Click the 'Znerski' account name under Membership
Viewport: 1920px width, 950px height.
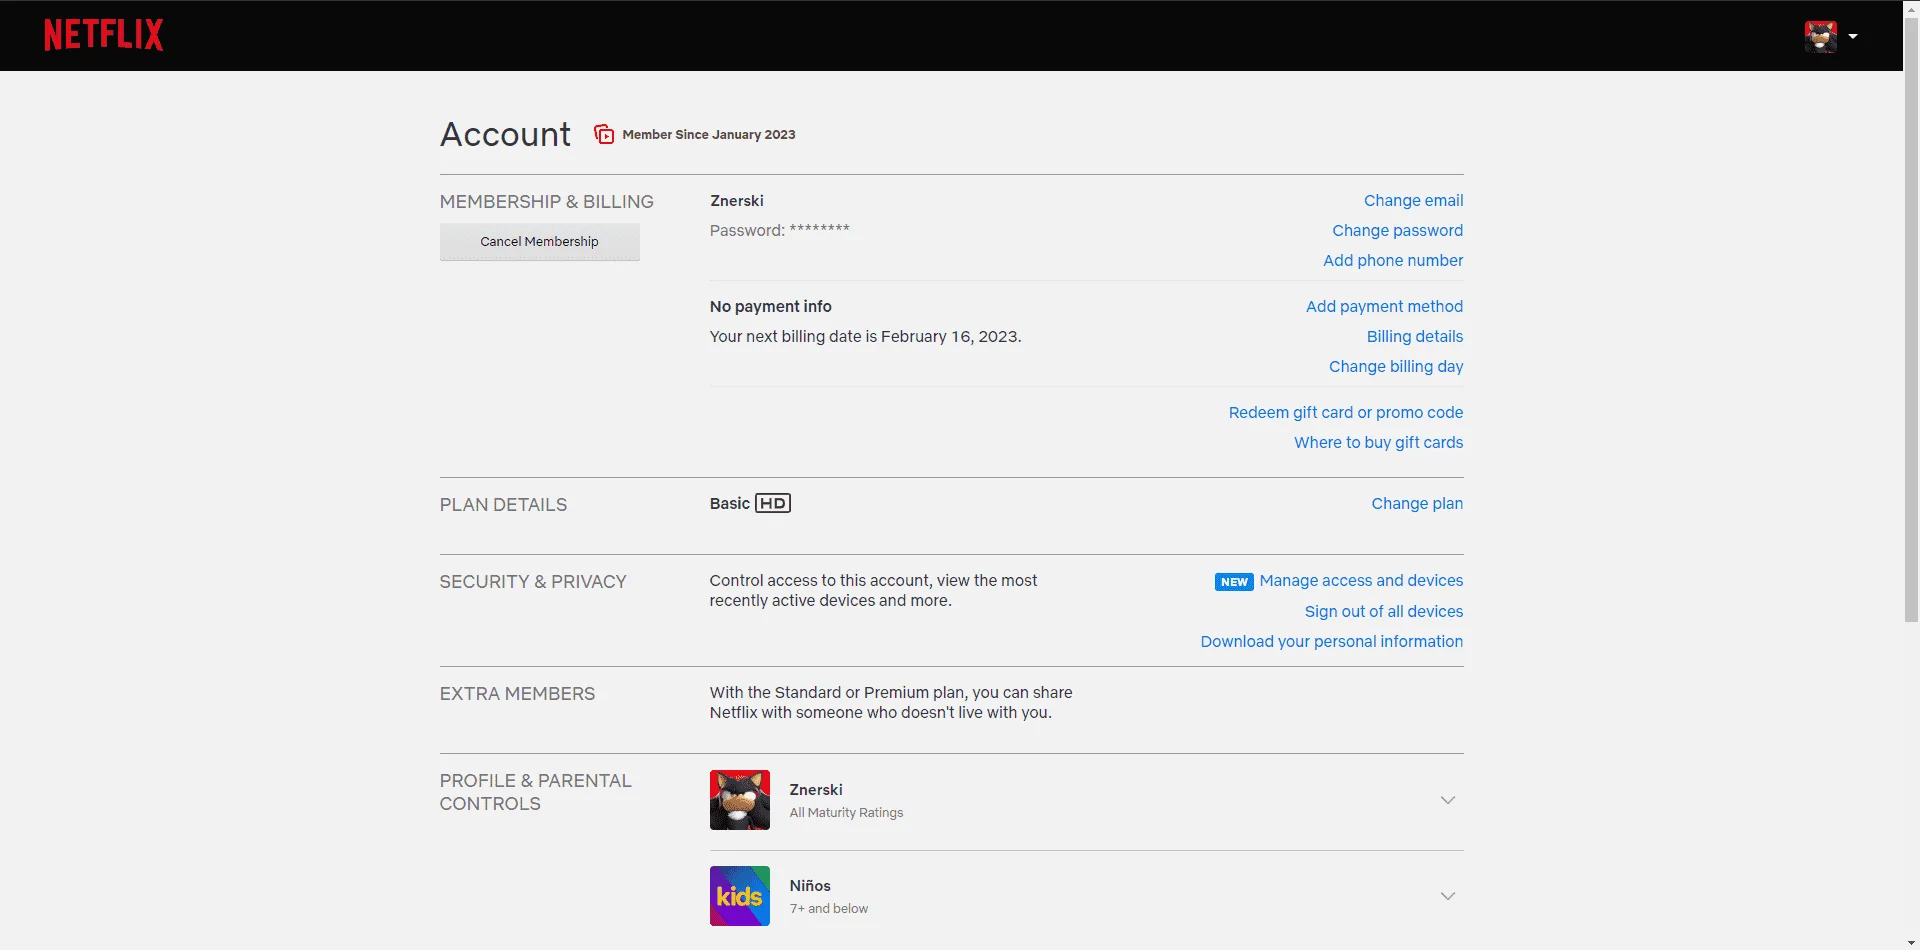(737, 200)
